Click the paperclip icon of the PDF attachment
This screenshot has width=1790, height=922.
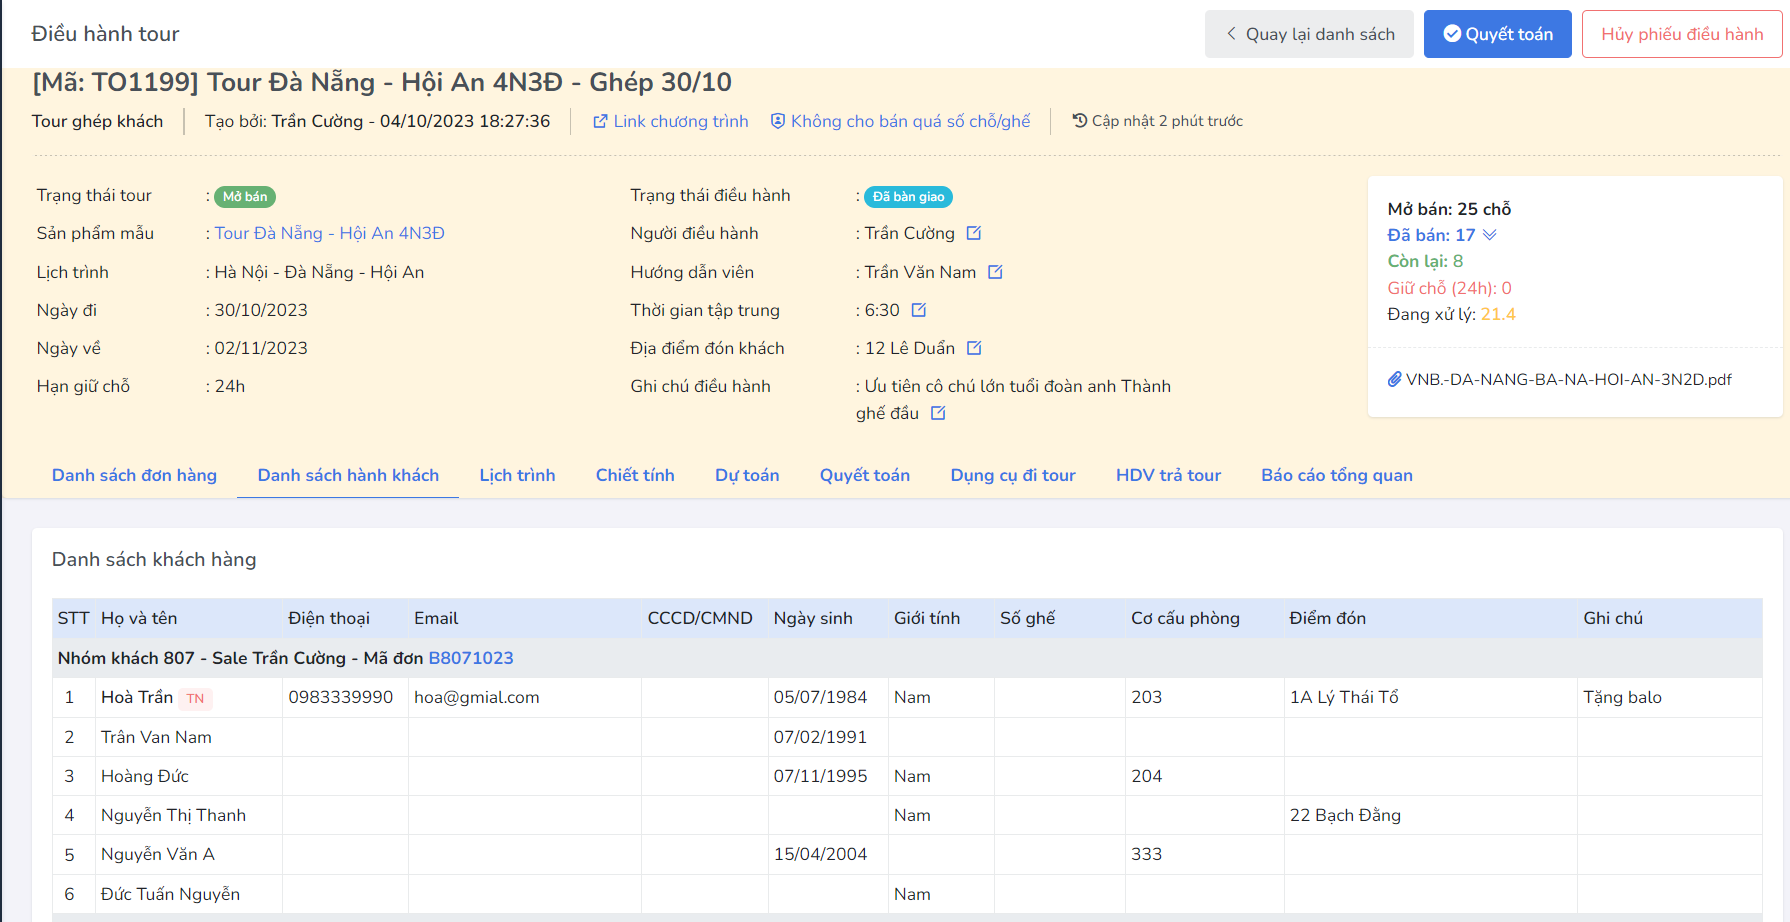click(x=1394, y=379)
